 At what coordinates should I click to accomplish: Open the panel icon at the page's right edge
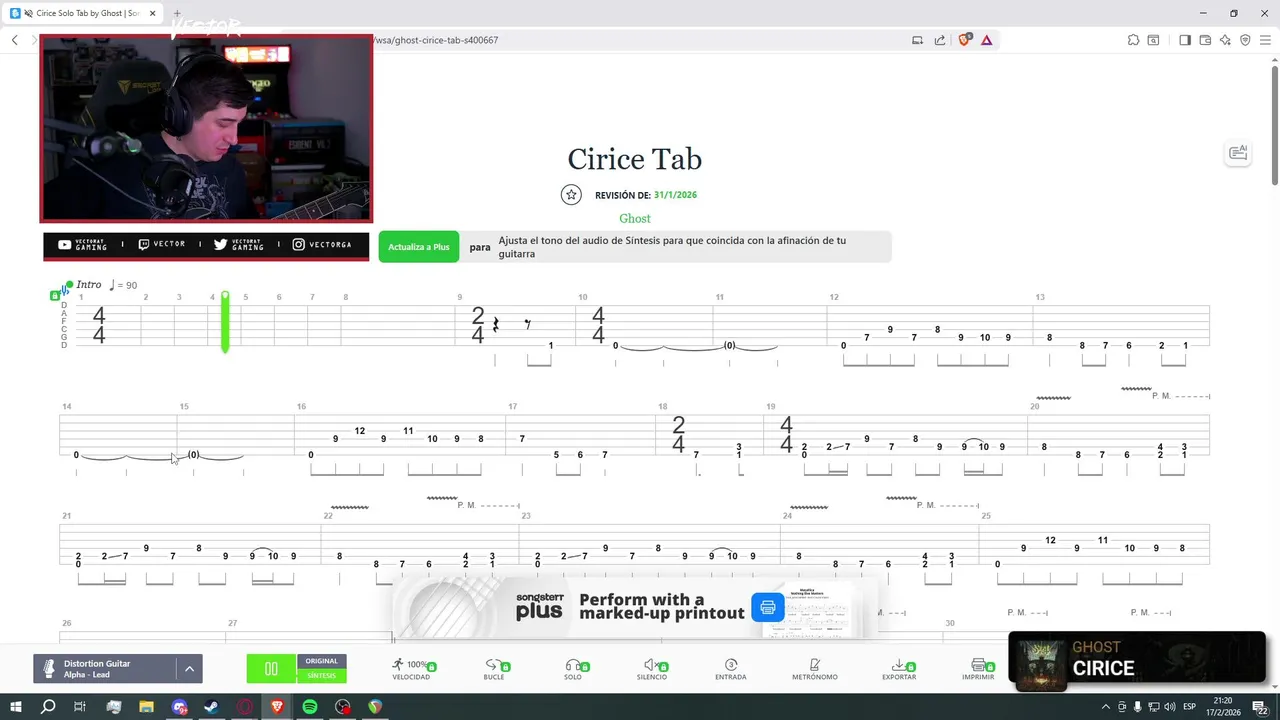(x=1238, y=152)
